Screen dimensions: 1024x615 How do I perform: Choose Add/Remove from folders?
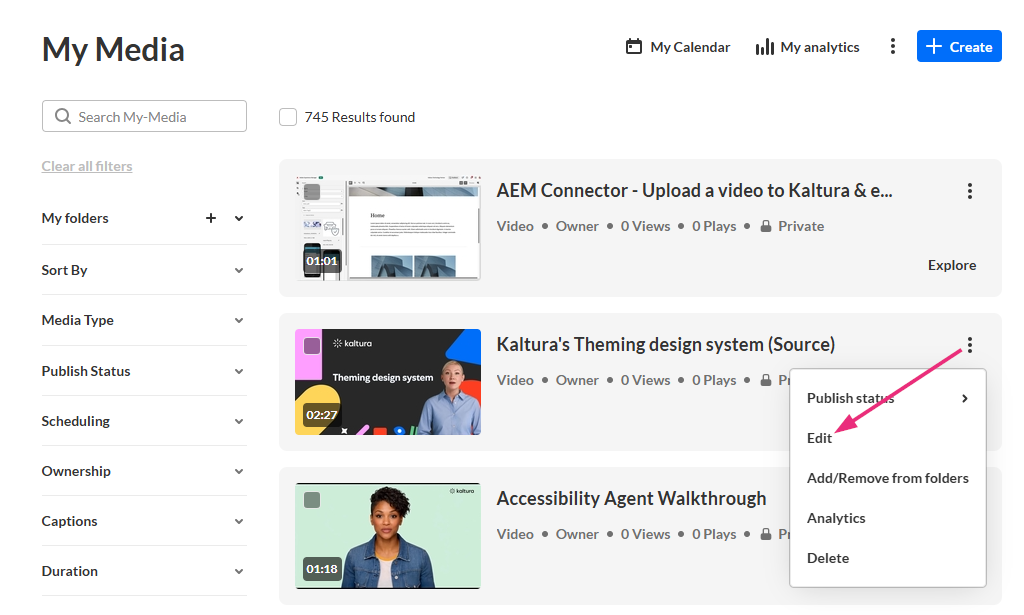coord(888,478)
